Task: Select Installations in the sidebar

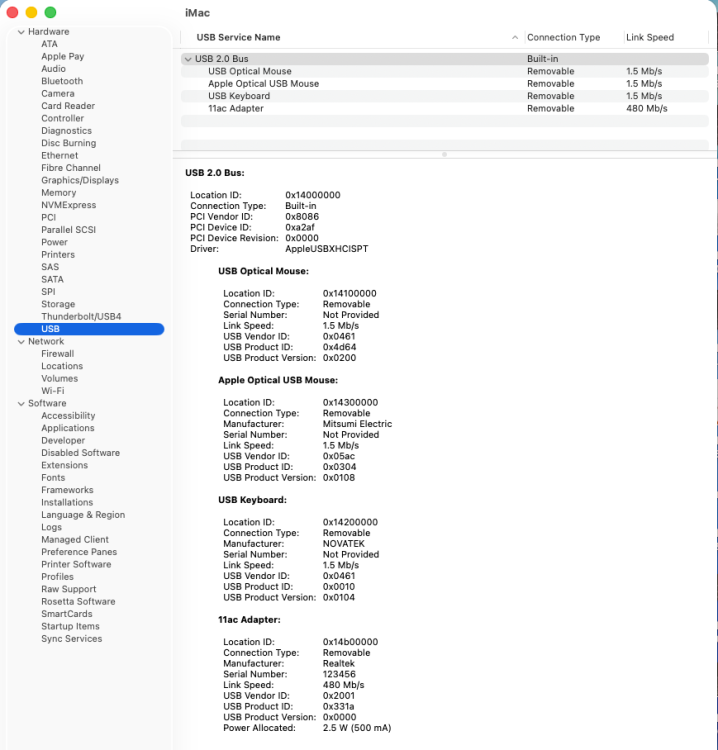Action: pos(67,504)
